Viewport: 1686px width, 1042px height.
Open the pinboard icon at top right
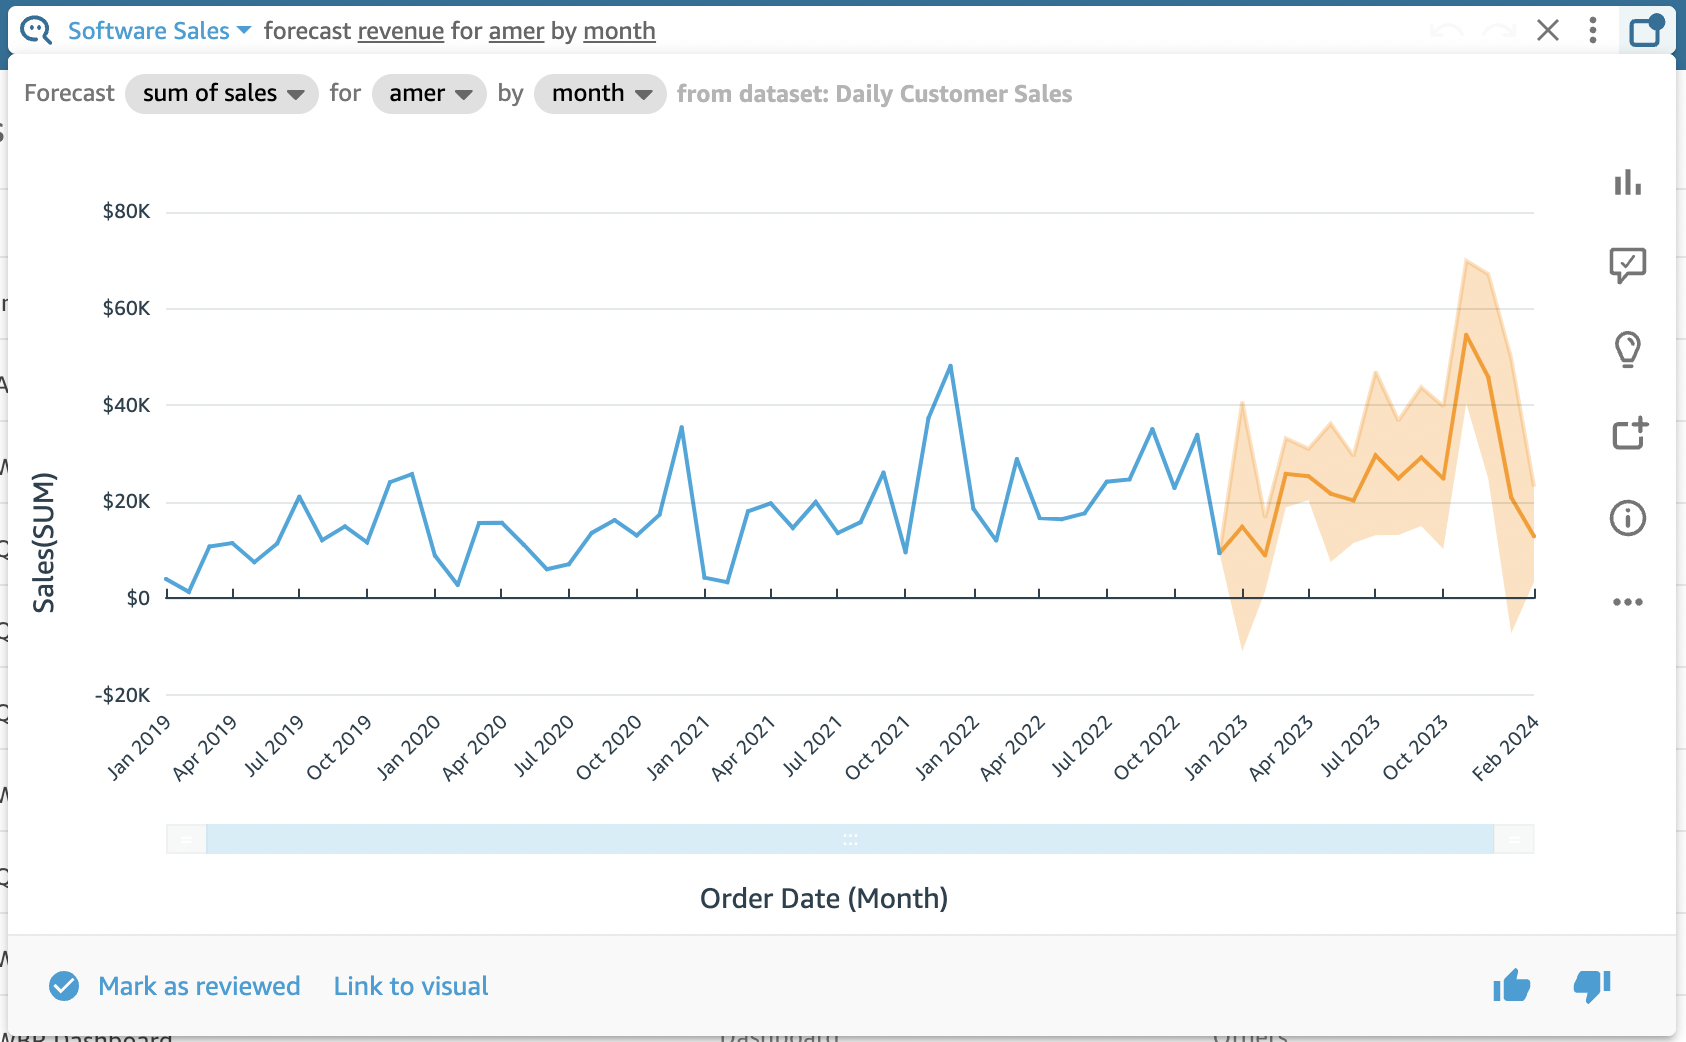click(x=1647, y=30)
